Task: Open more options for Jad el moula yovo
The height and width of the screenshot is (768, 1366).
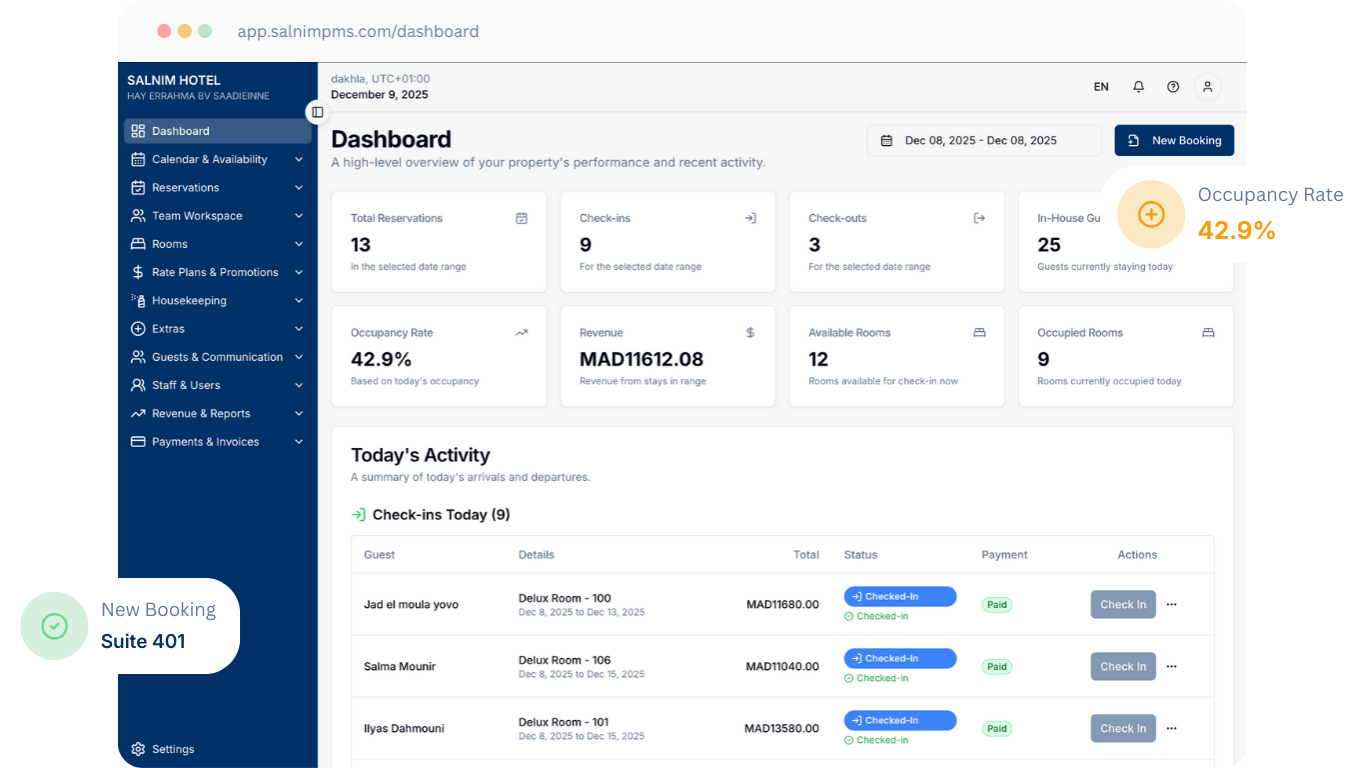Action: point(1171,604)
